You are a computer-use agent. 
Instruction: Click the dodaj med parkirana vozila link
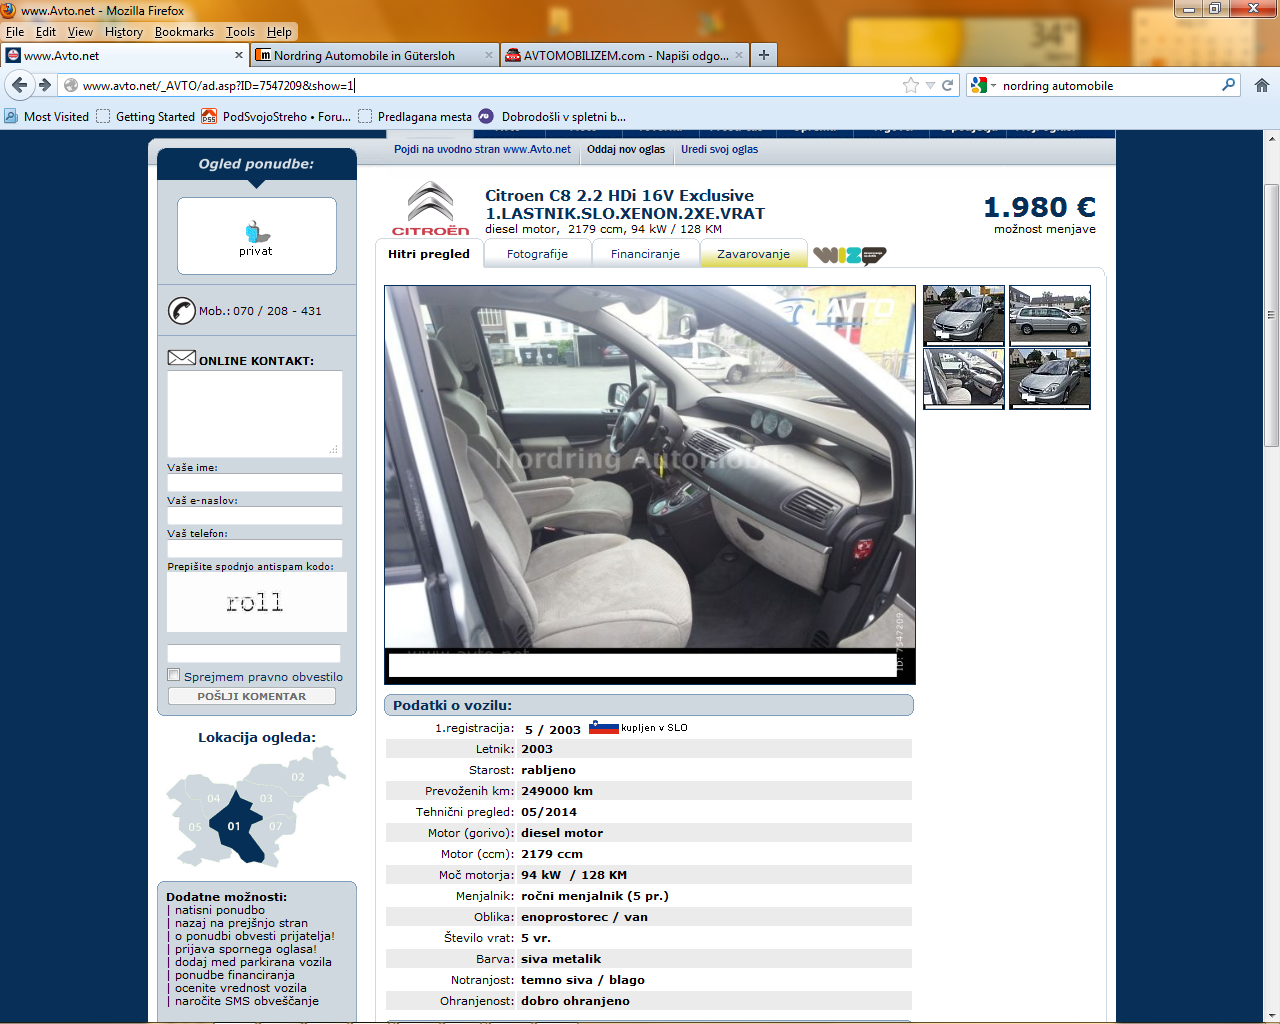[253, 962]
